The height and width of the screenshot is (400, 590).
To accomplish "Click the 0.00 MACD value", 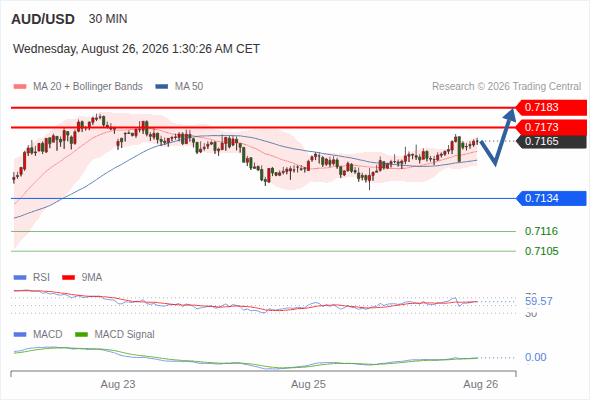I will tap(536, 357).
